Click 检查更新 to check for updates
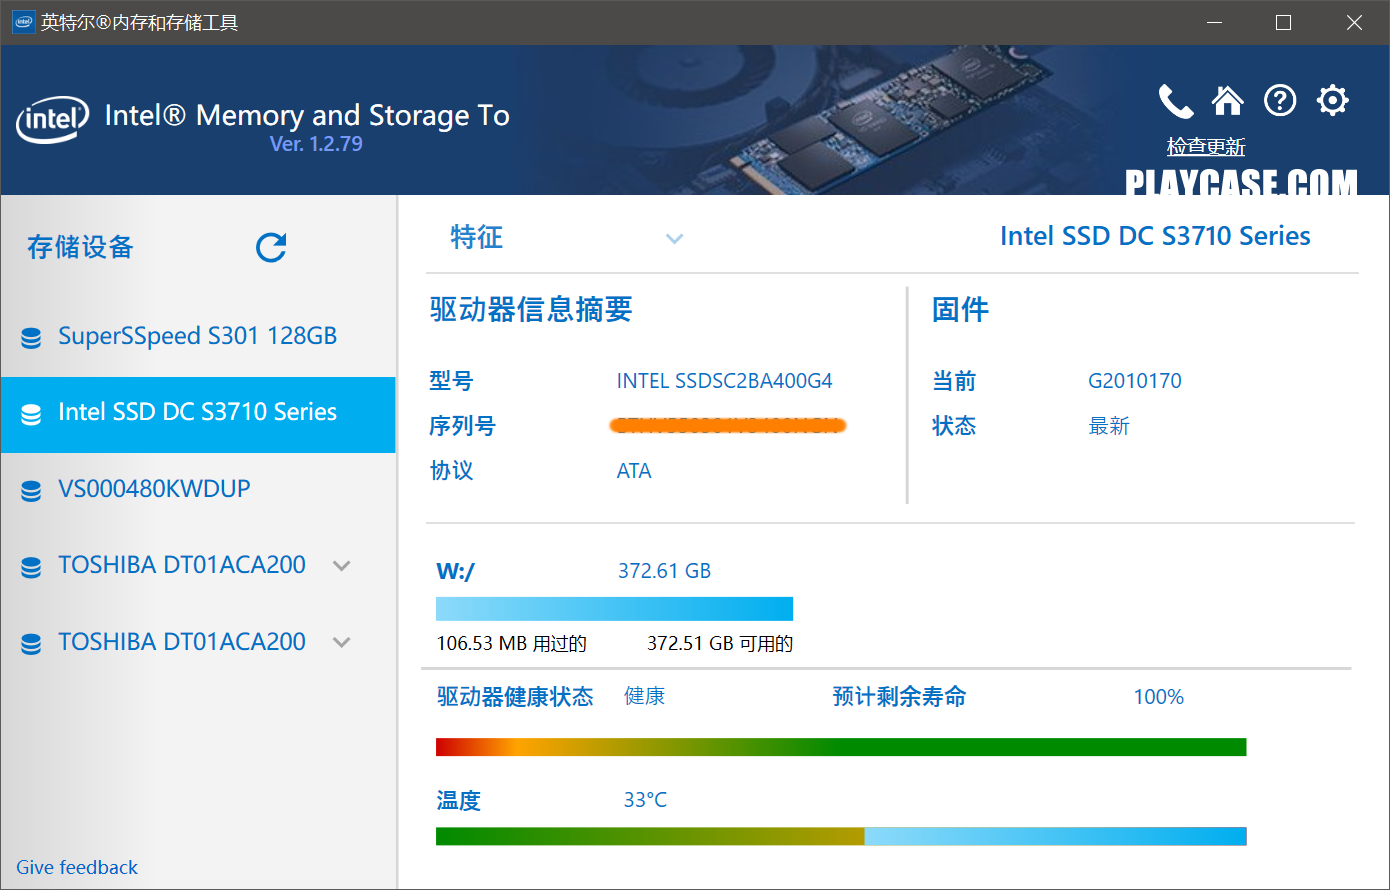This screenshot has height=890, width=1390. (x=1206, y=147)
